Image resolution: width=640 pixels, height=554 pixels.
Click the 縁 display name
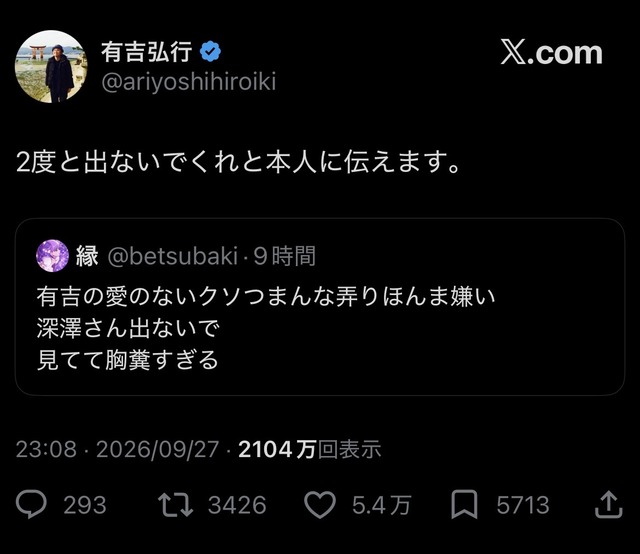87,256
